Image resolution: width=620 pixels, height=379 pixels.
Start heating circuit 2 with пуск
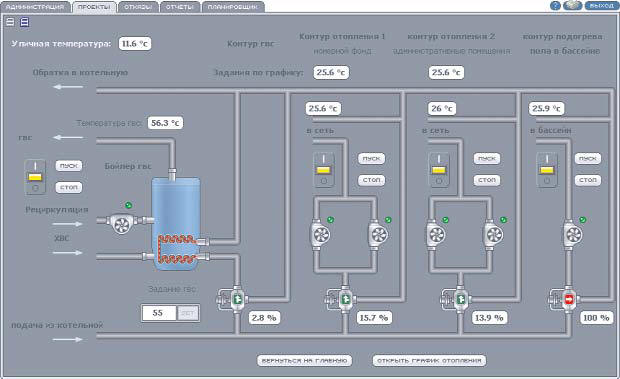487,158
